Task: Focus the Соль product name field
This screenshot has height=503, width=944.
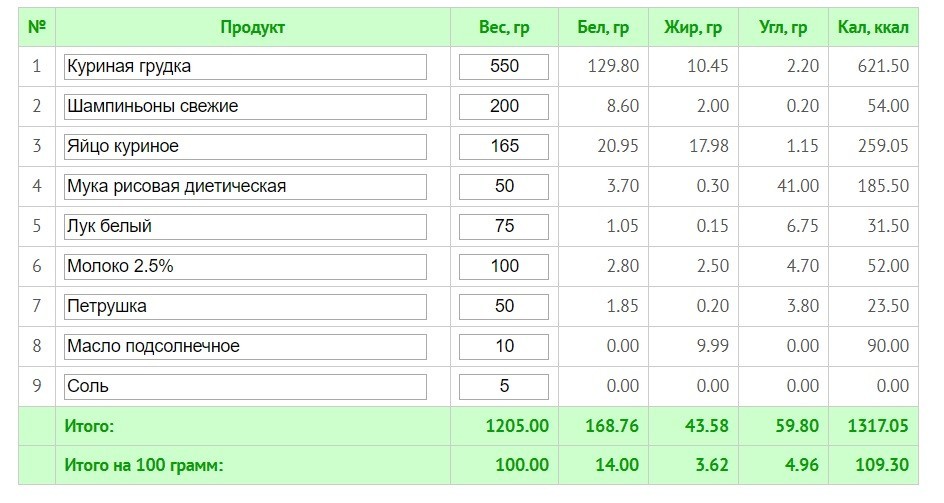Action: (245, 387)
